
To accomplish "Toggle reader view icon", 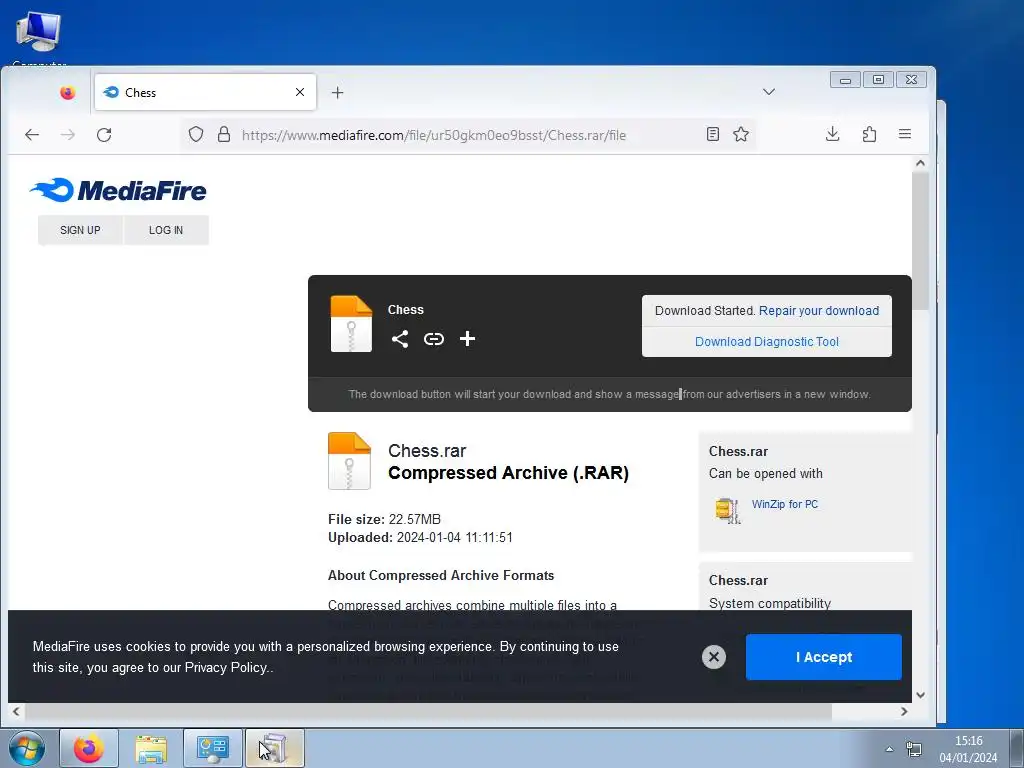I will (713, 134).
